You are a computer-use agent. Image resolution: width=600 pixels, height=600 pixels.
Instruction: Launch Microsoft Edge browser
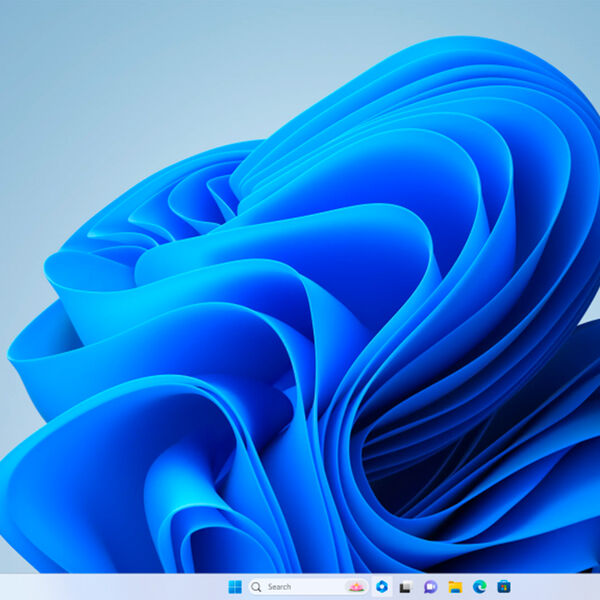479,587
